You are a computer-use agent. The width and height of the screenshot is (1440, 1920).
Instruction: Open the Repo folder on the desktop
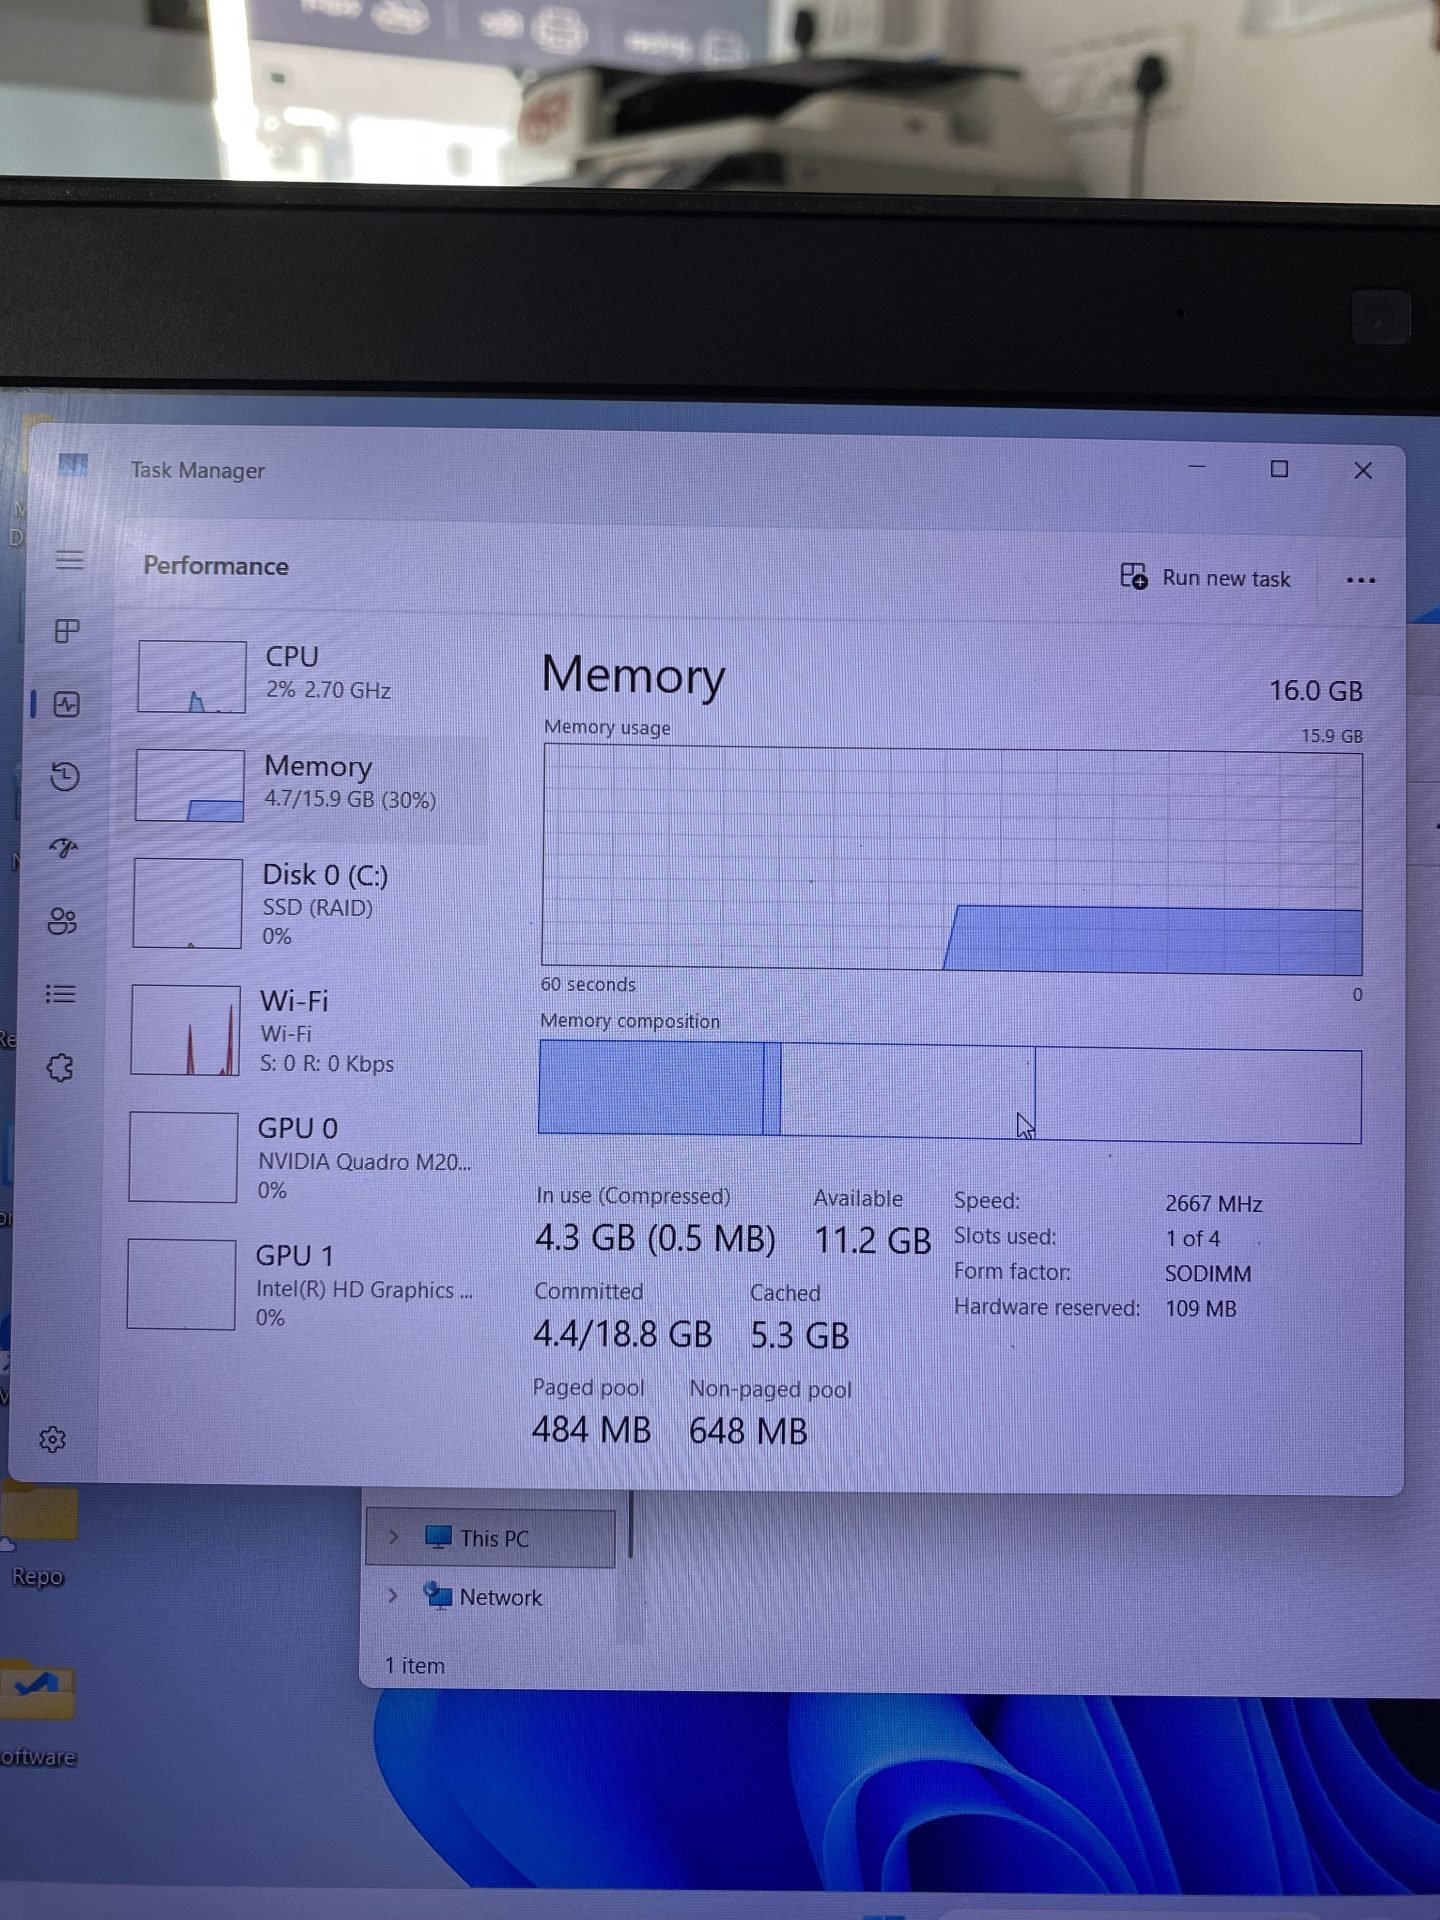tap(38, 1530)
